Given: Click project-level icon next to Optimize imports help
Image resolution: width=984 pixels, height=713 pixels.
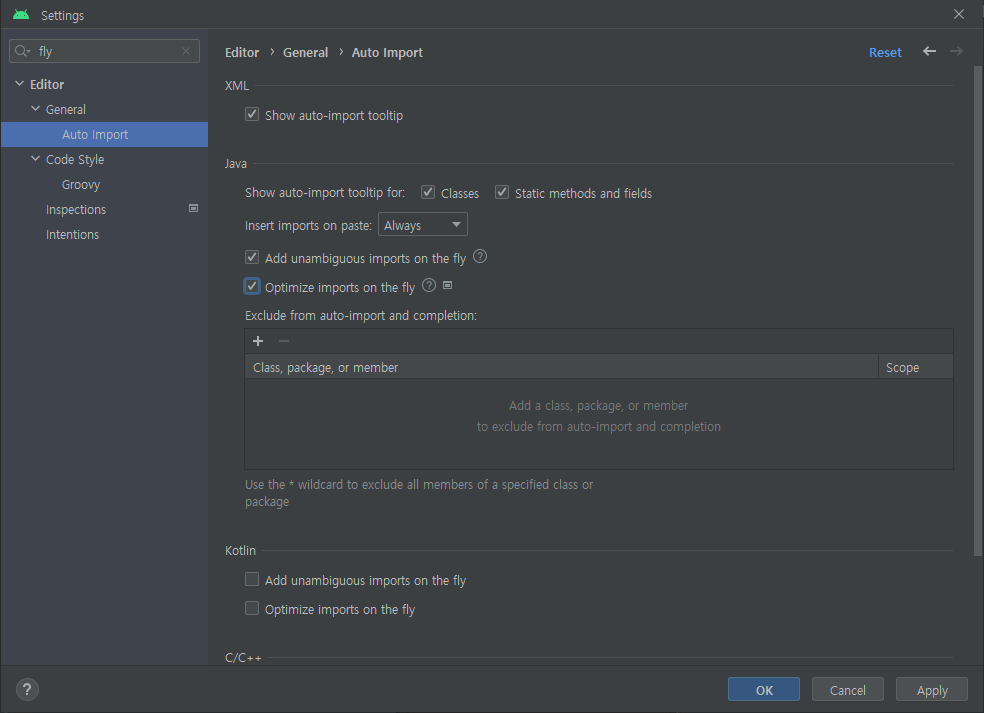Looking at the screenshot, I should coord(447,286).
